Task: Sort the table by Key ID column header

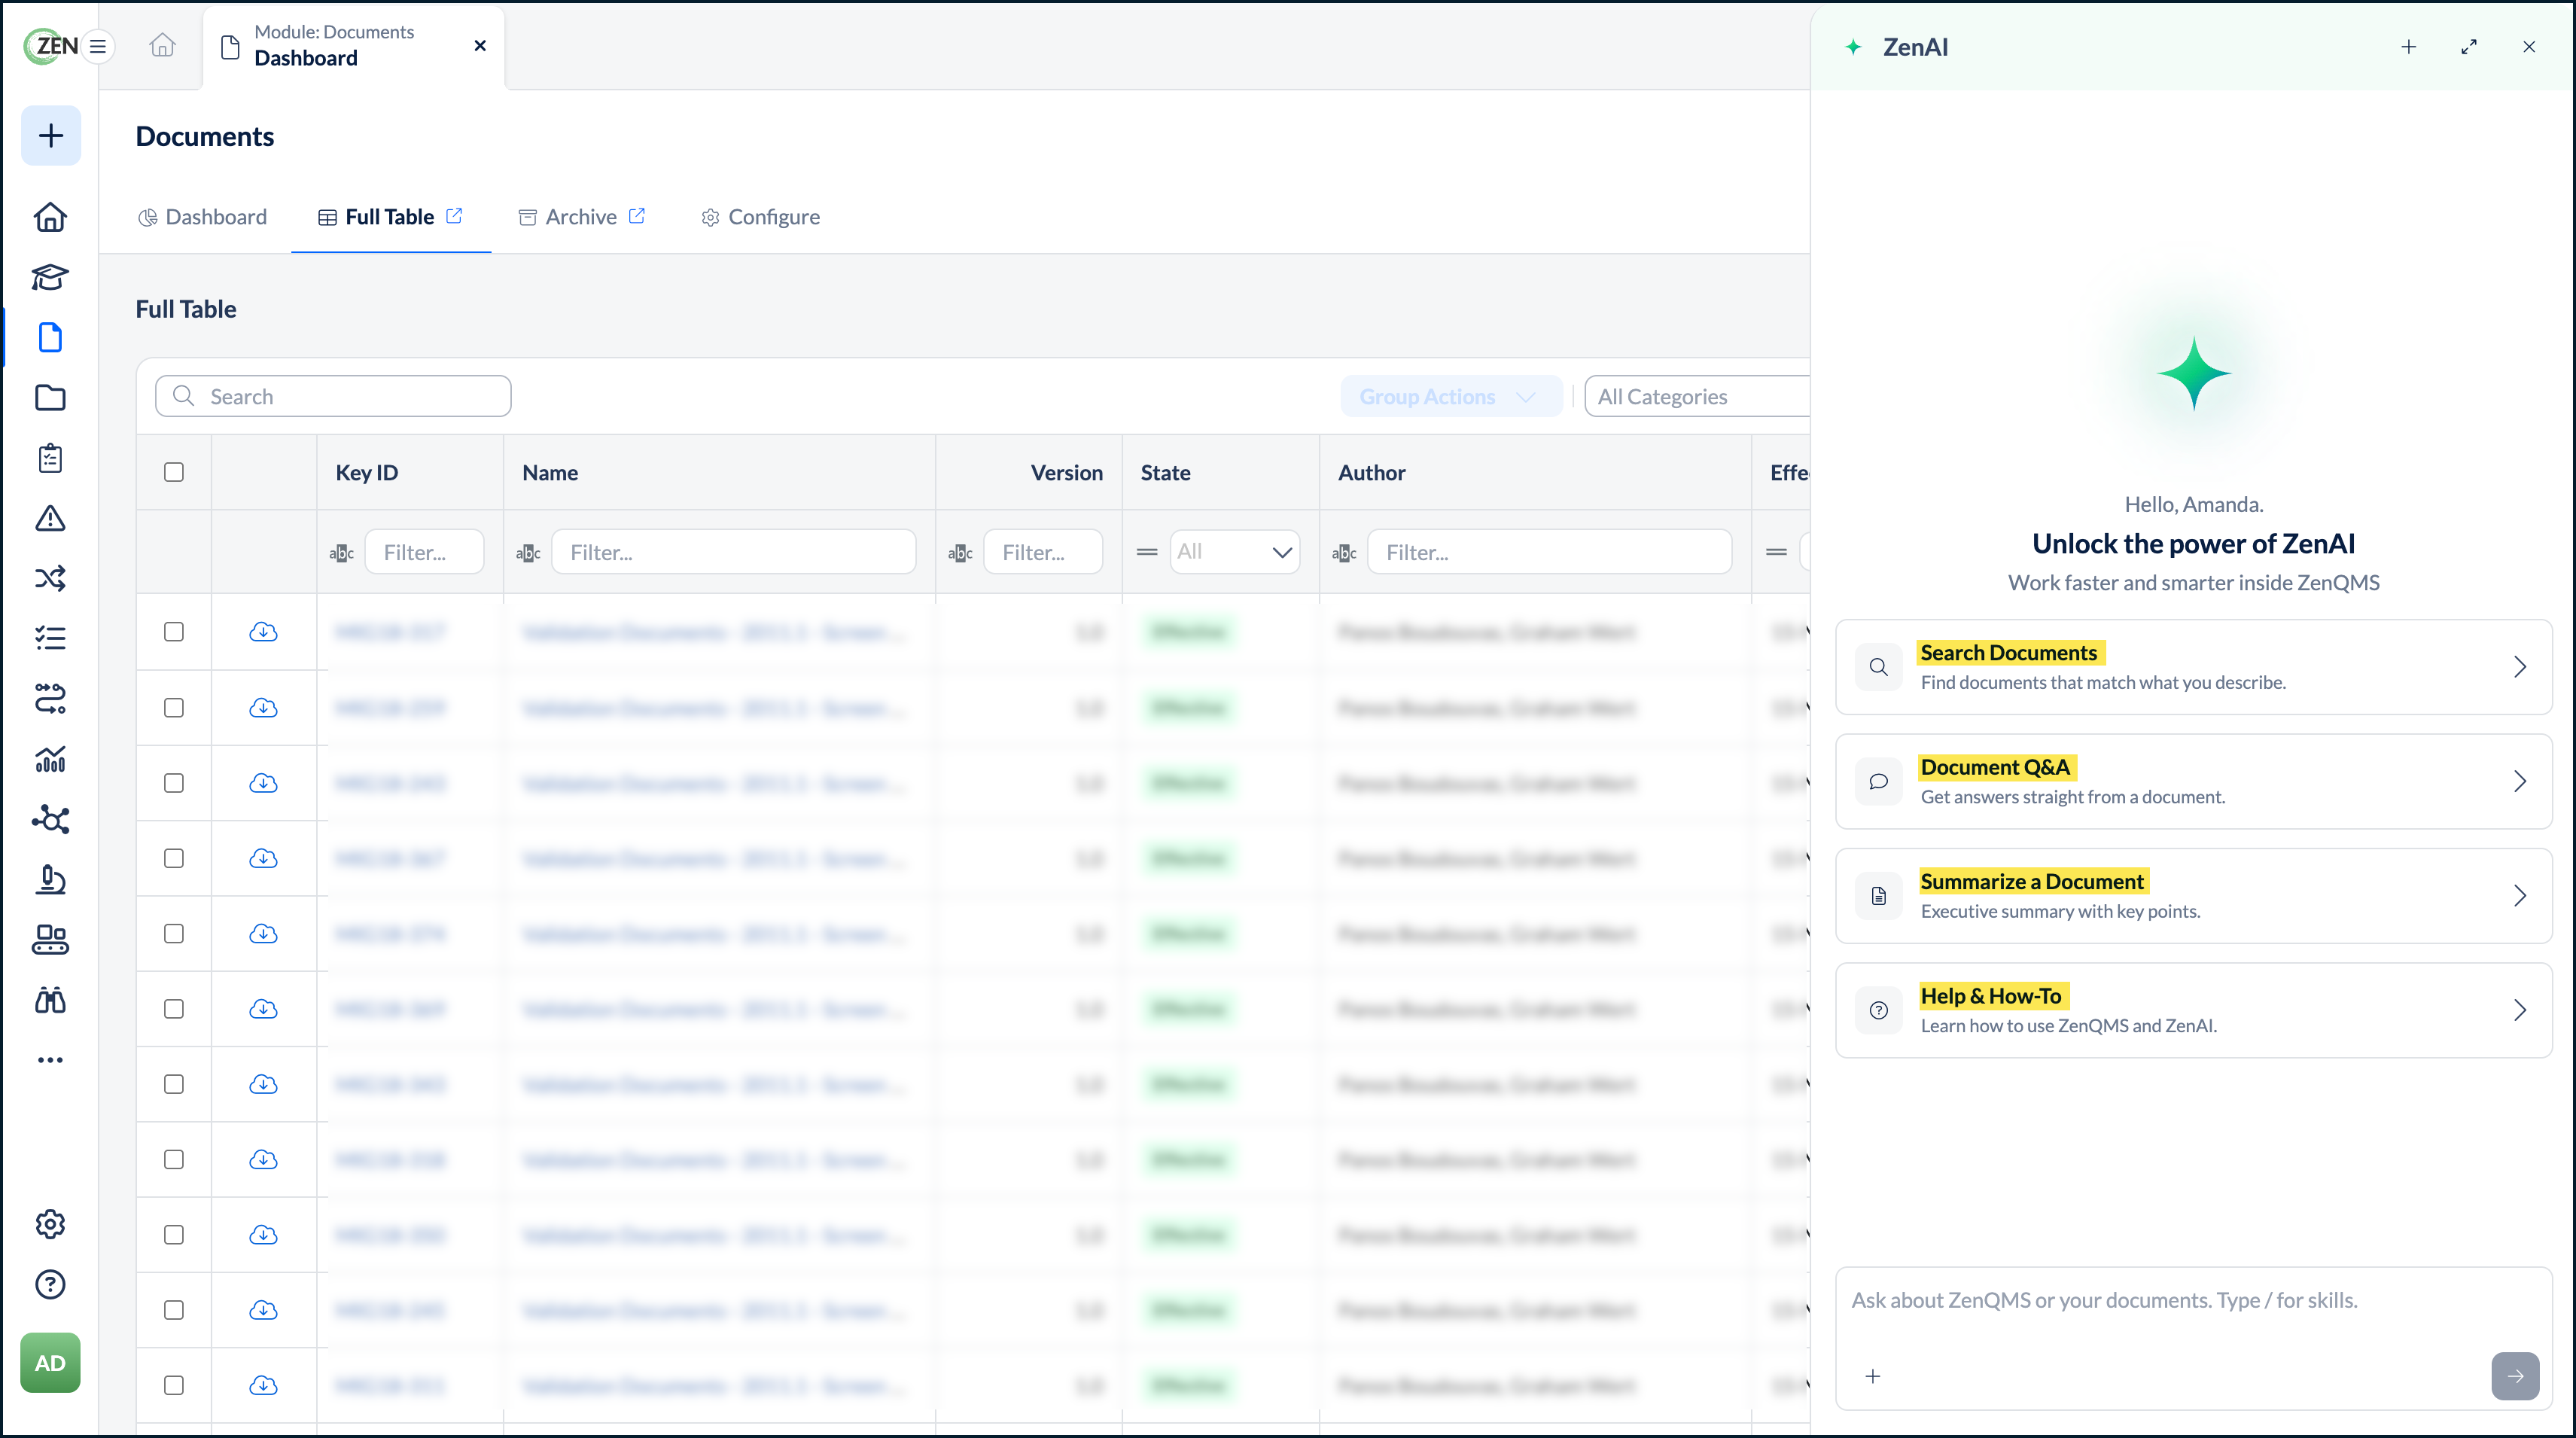Action: click(367, 473)
